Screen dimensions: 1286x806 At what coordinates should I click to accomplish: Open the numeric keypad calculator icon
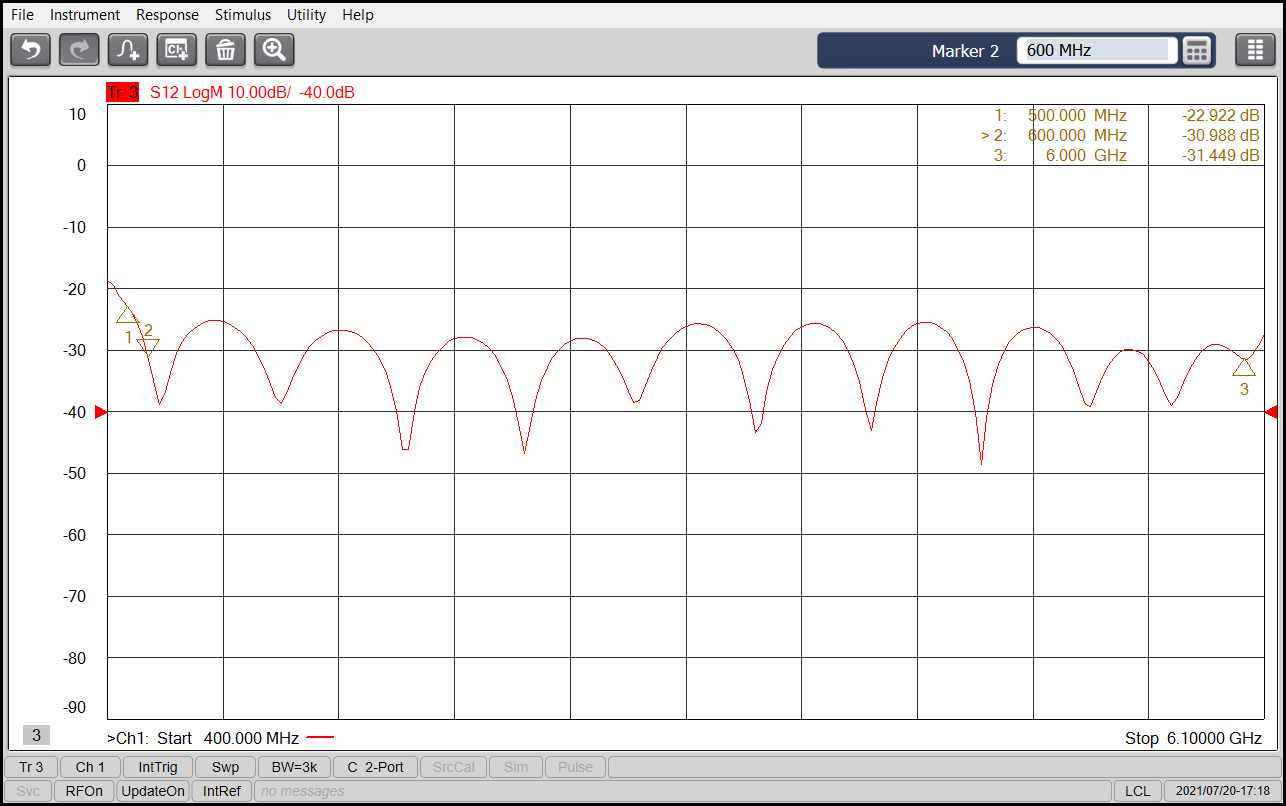(x=1197, y=50)
